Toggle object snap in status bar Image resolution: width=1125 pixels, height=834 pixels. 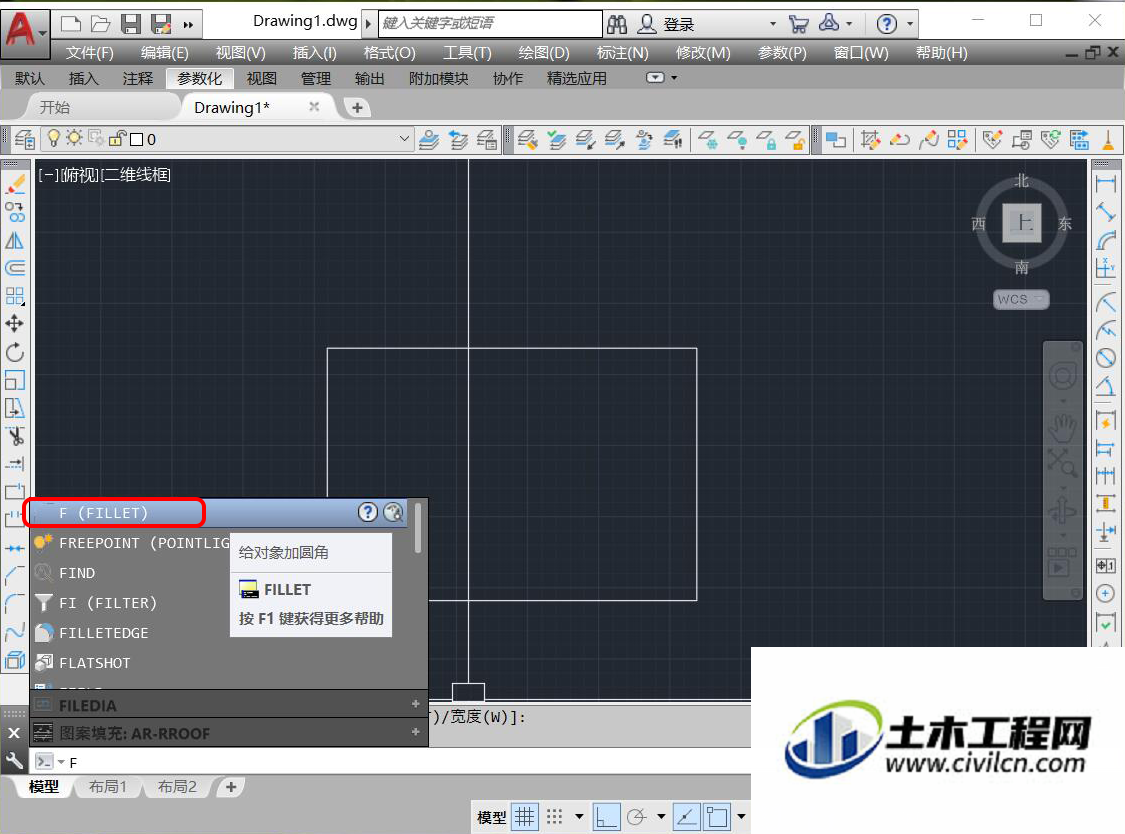(717, 817)
